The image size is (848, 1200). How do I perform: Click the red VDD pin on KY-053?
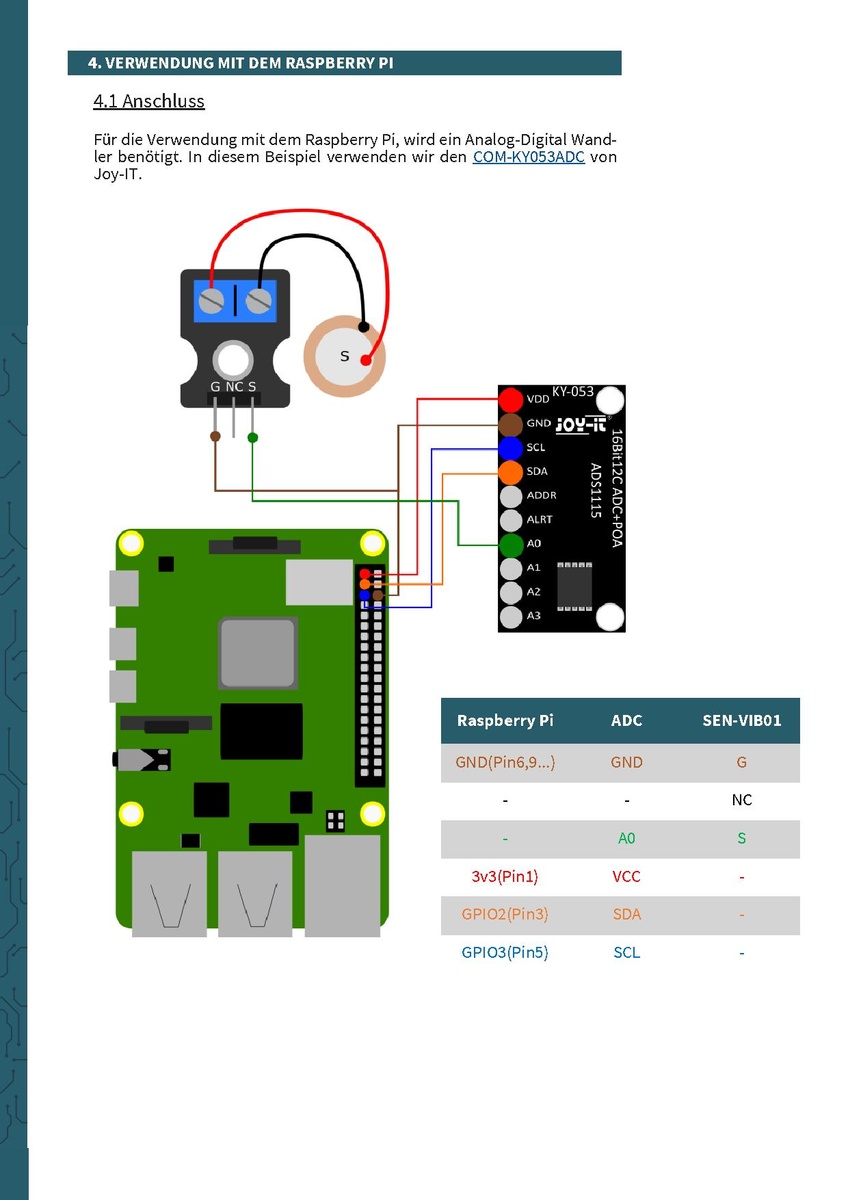click(511, 399)
